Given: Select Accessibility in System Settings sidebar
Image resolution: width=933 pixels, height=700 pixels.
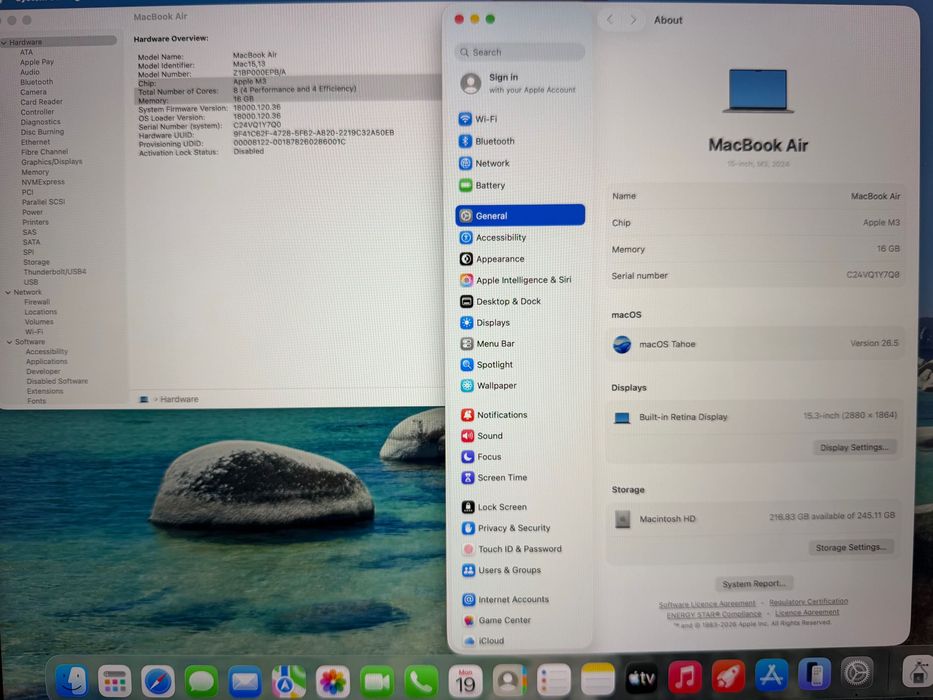Looking at the screenshot, I should tap(521, 238).
